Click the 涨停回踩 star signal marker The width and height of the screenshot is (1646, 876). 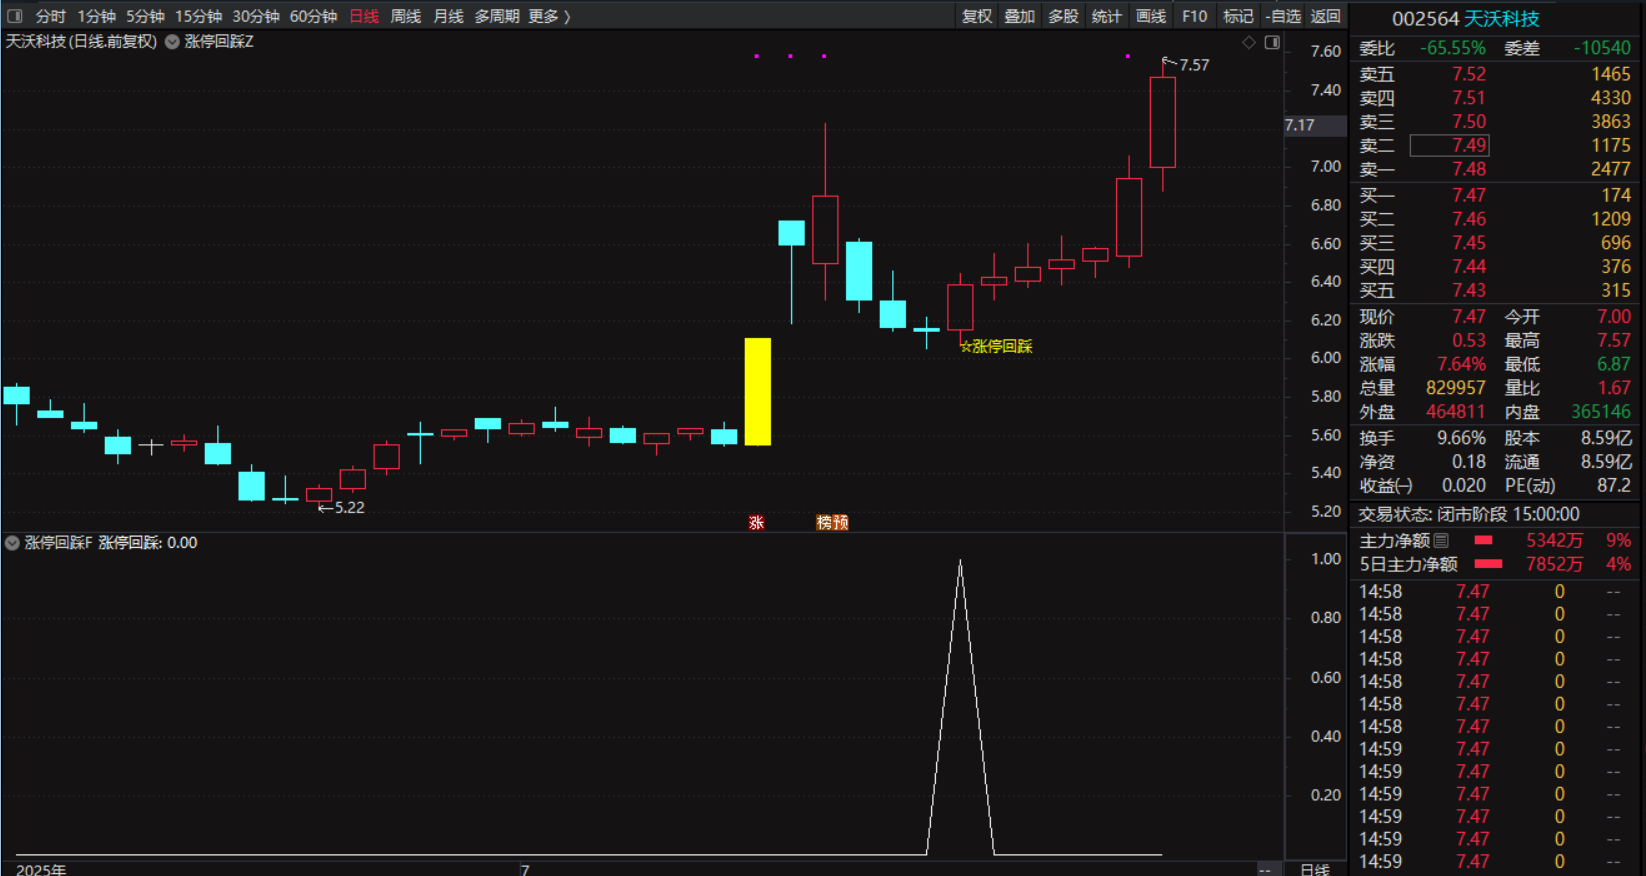pyautogui.click(x=996, y=346)
